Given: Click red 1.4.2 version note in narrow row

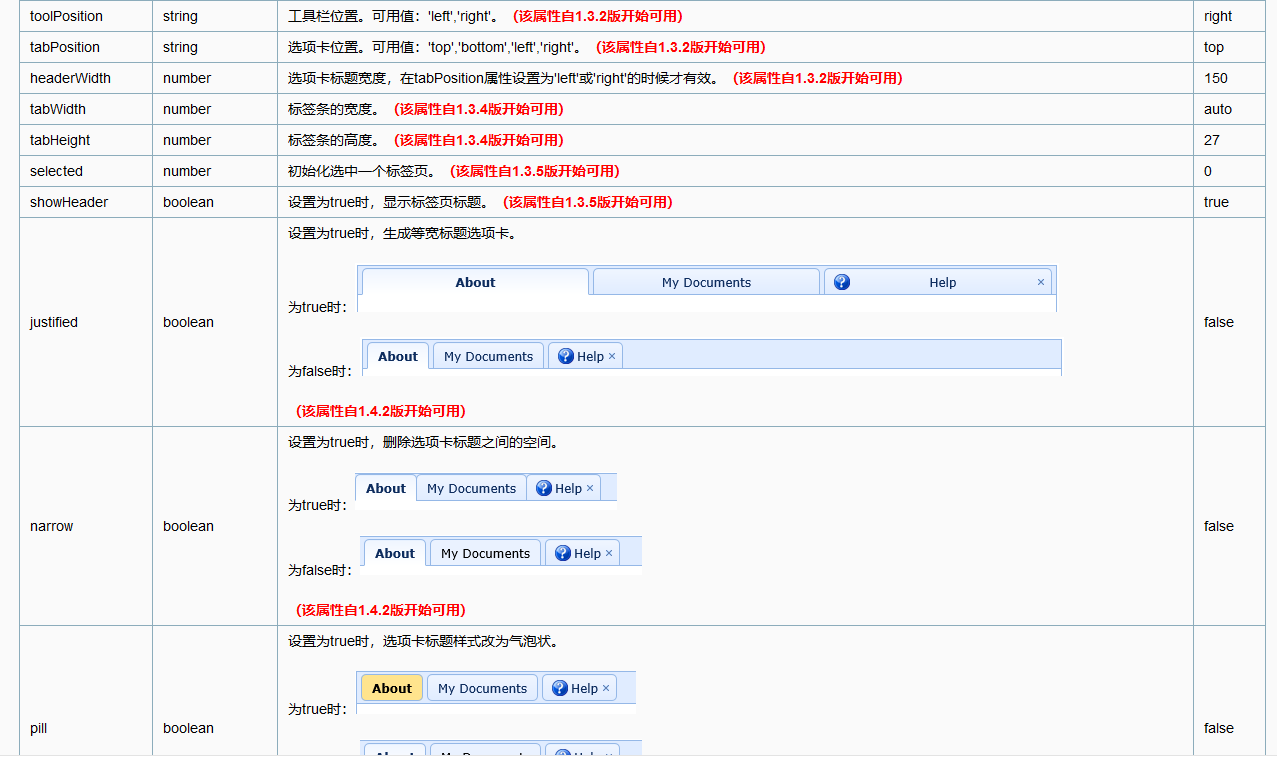Looking at the screenshot, I should tap(381, 610).
